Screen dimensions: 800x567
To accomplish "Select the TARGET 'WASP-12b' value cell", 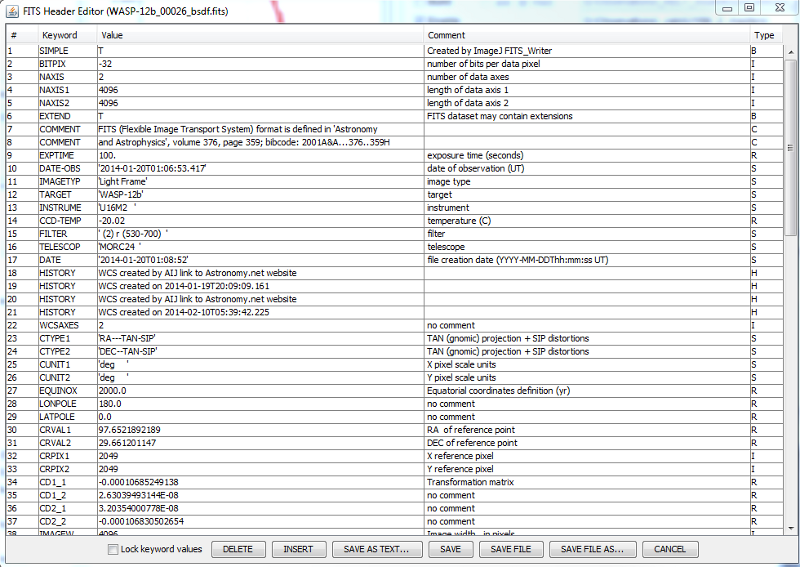I will pyautogui.click(x=260, y=194).
